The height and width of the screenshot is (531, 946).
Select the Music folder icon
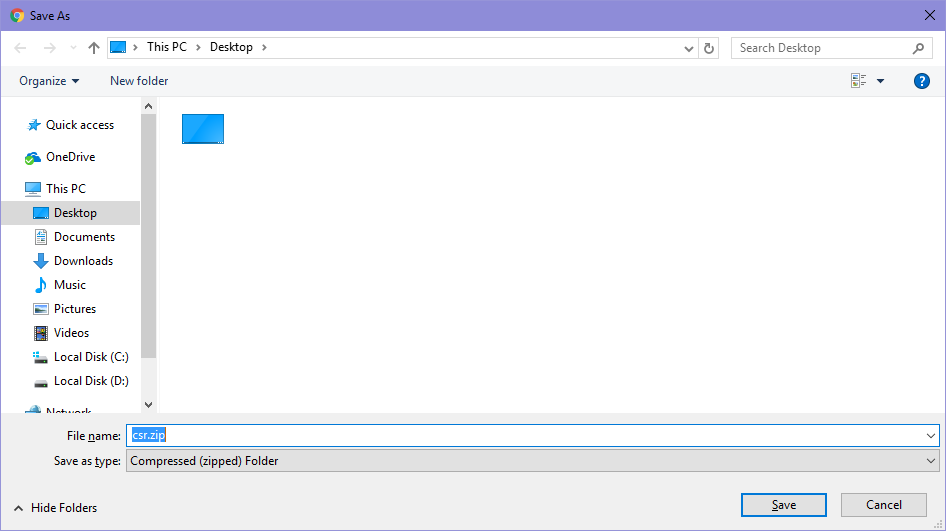(41, 285)
